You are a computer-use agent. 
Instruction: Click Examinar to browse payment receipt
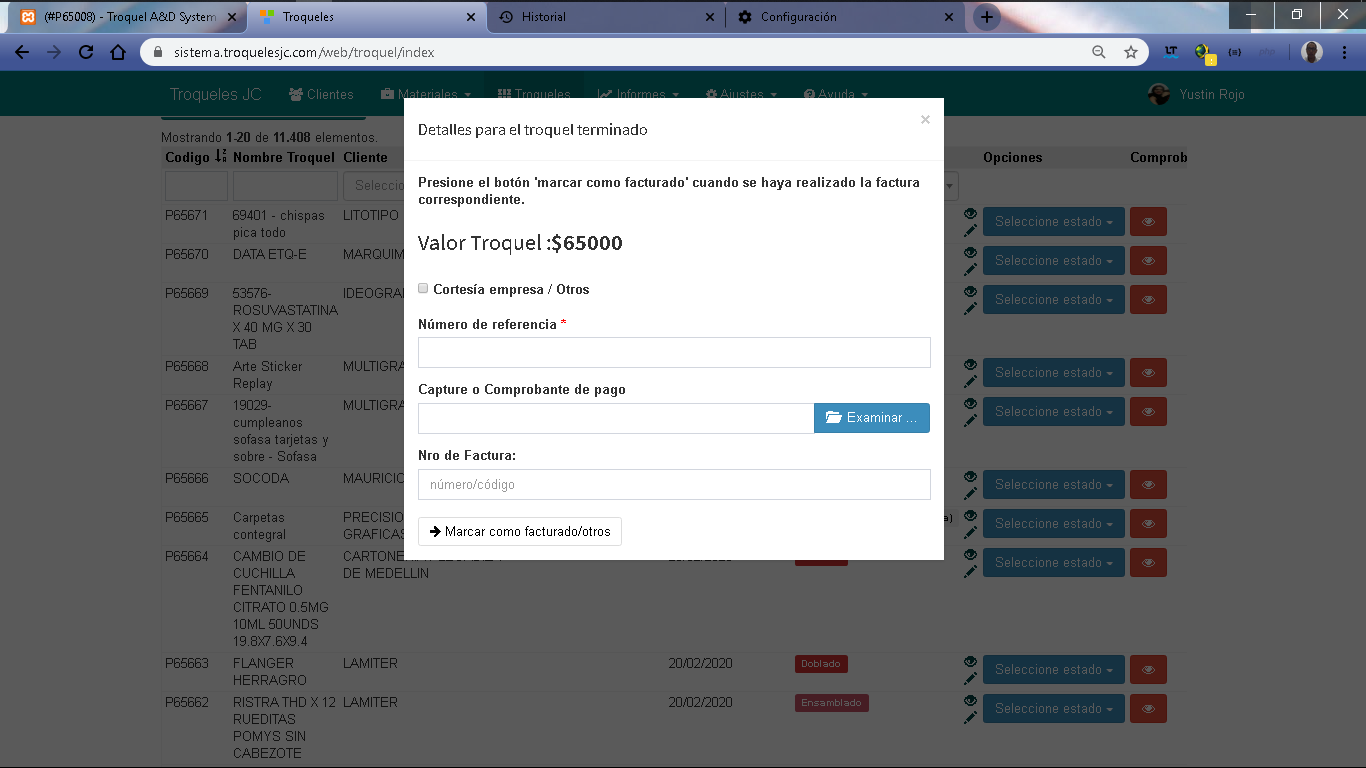(872, 418)
